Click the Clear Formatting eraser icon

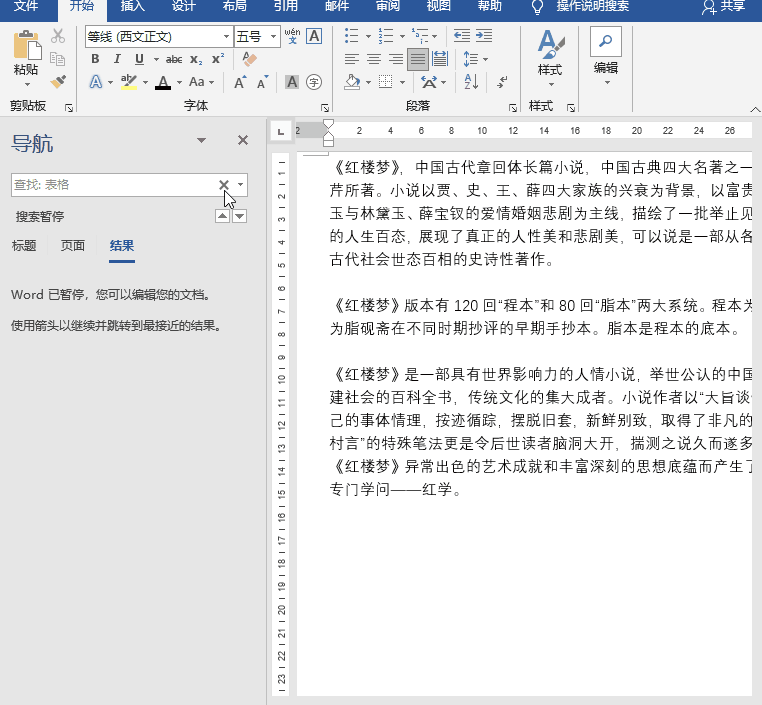[250, 59]
